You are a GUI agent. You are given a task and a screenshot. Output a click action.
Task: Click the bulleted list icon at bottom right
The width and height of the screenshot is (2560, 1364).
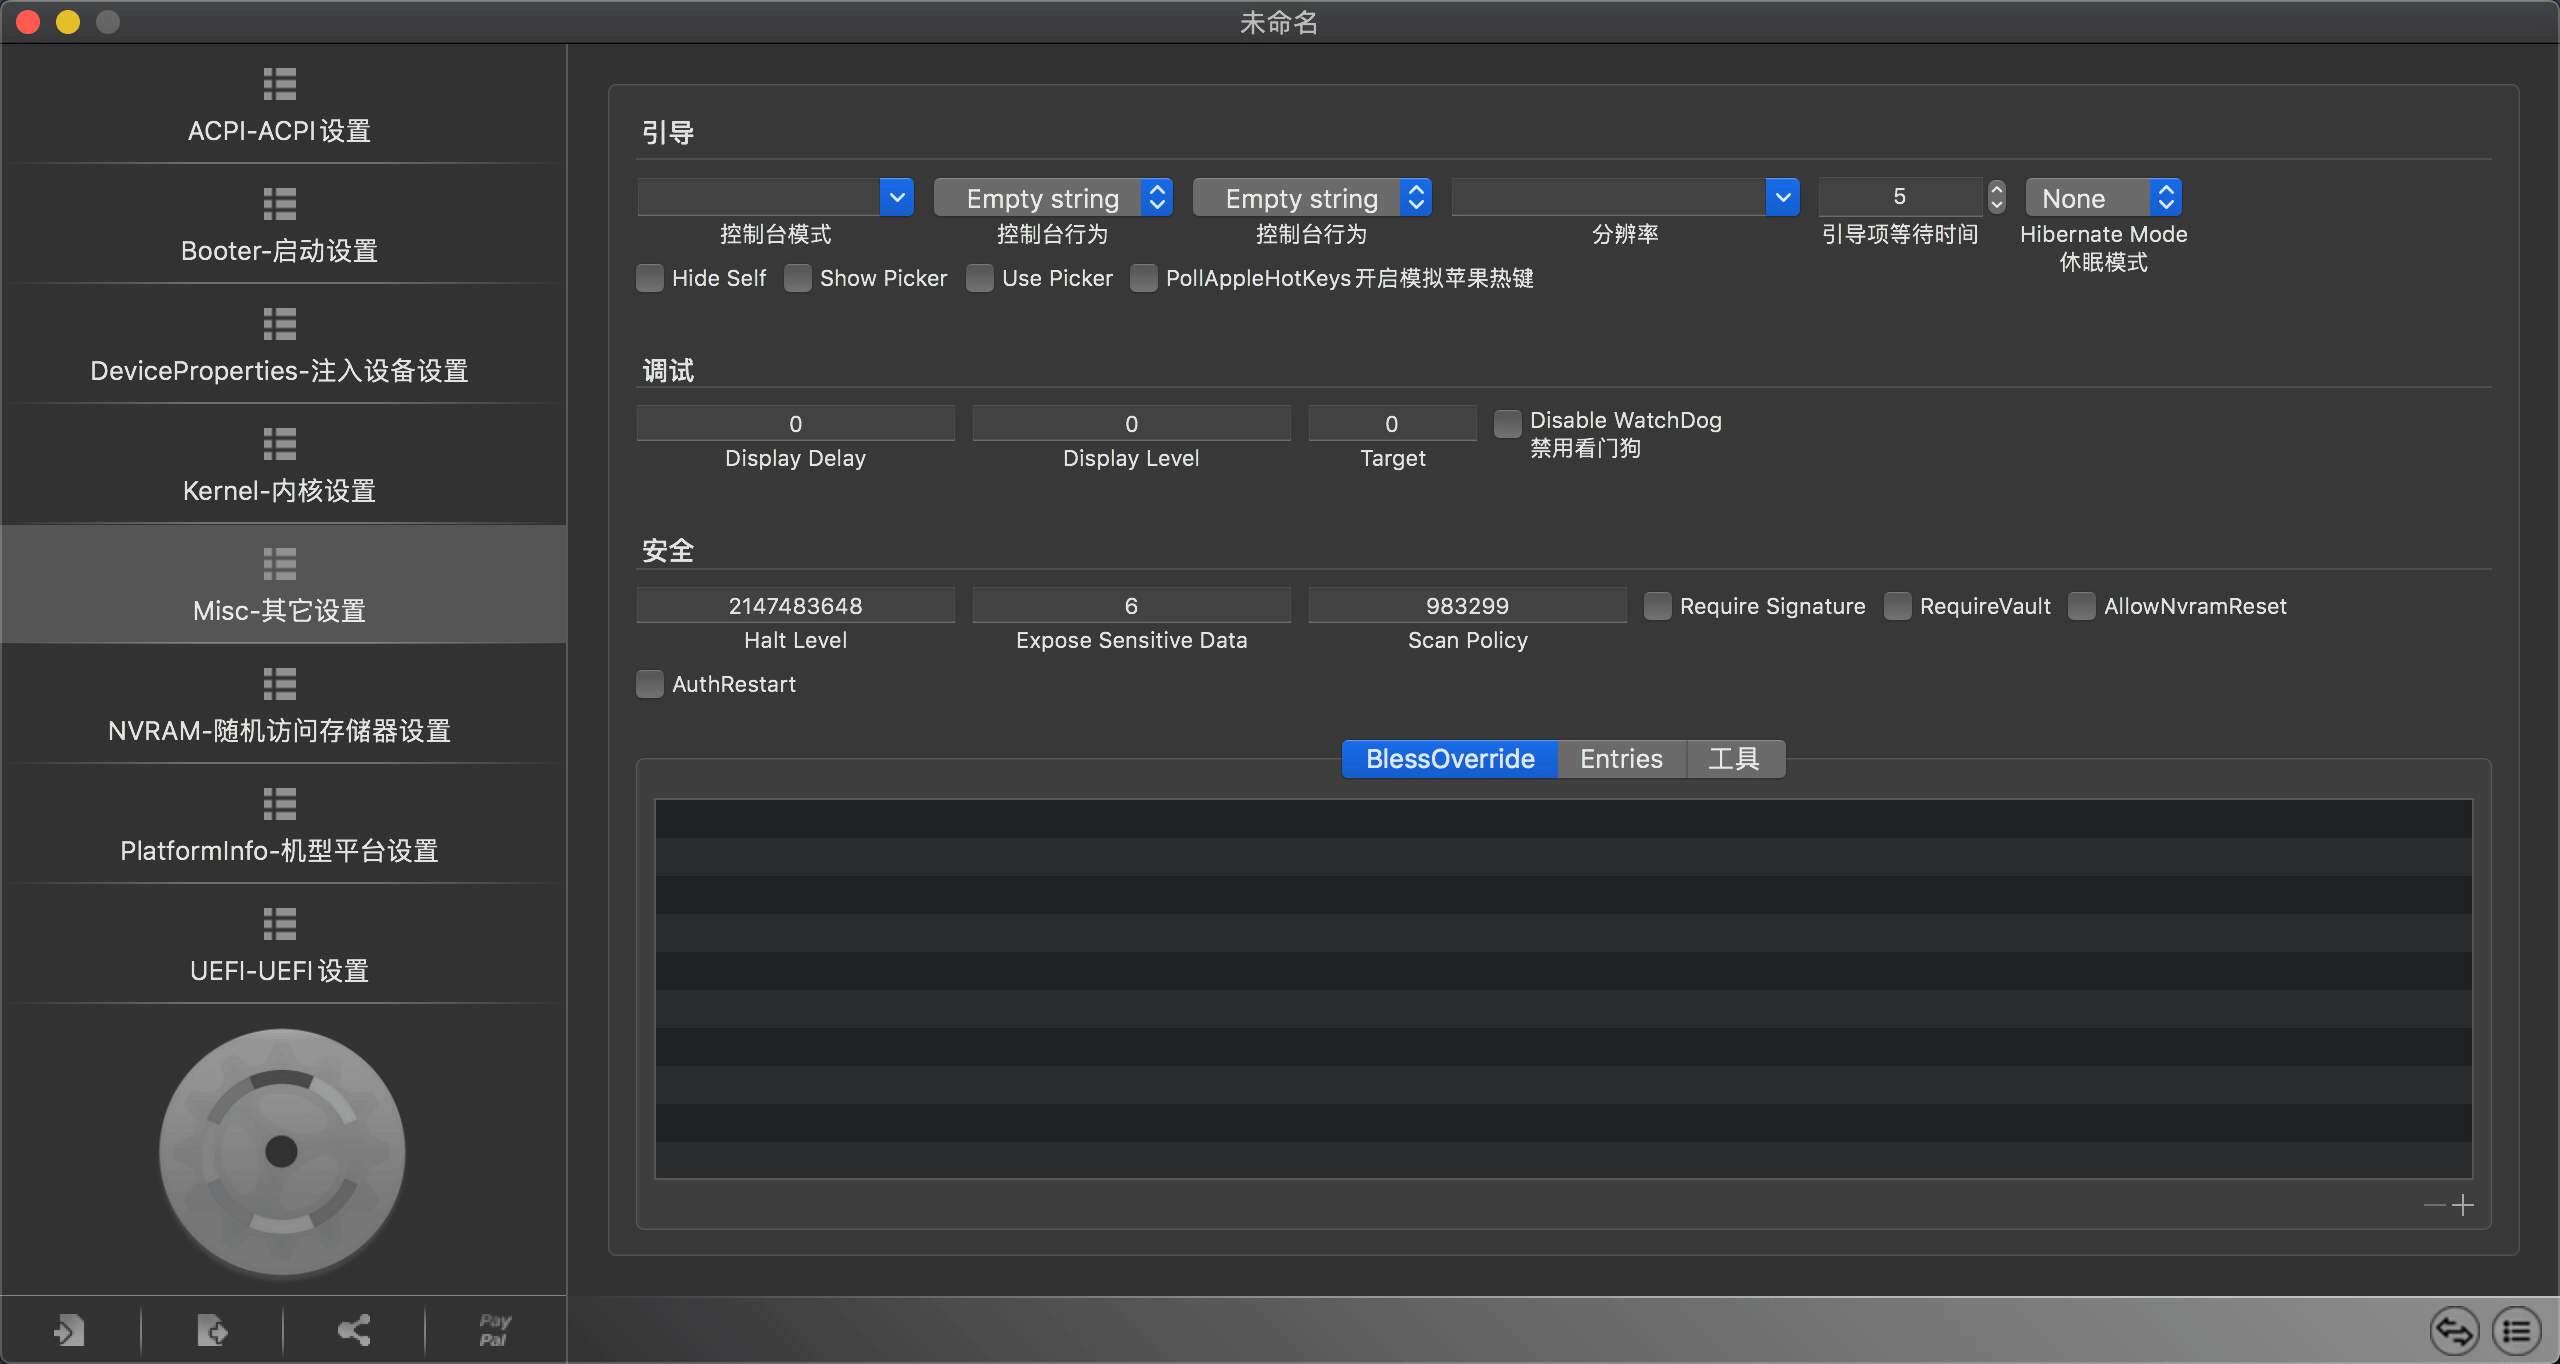[x=2516, y=1331]
